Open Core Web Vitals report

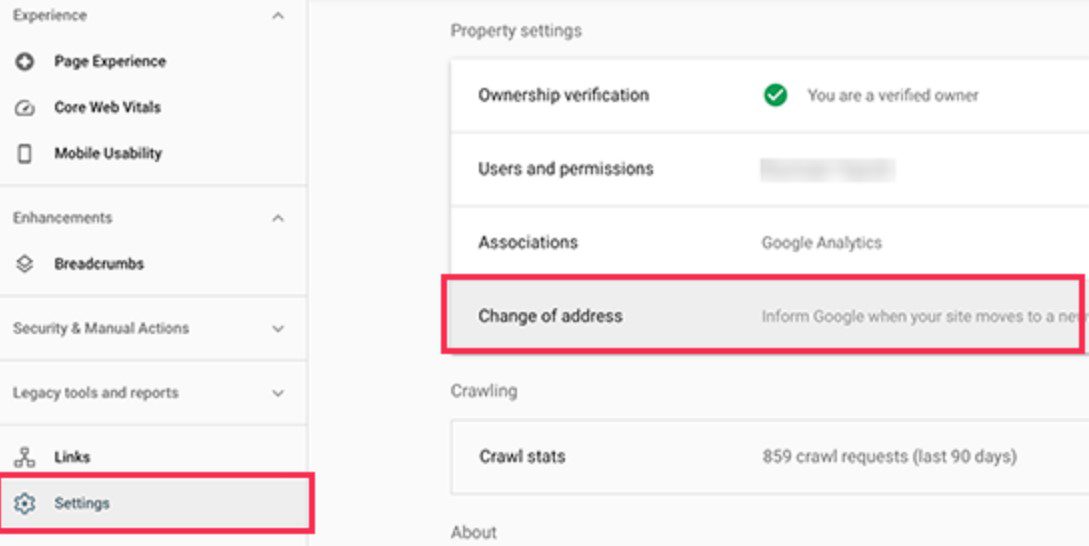107,108
